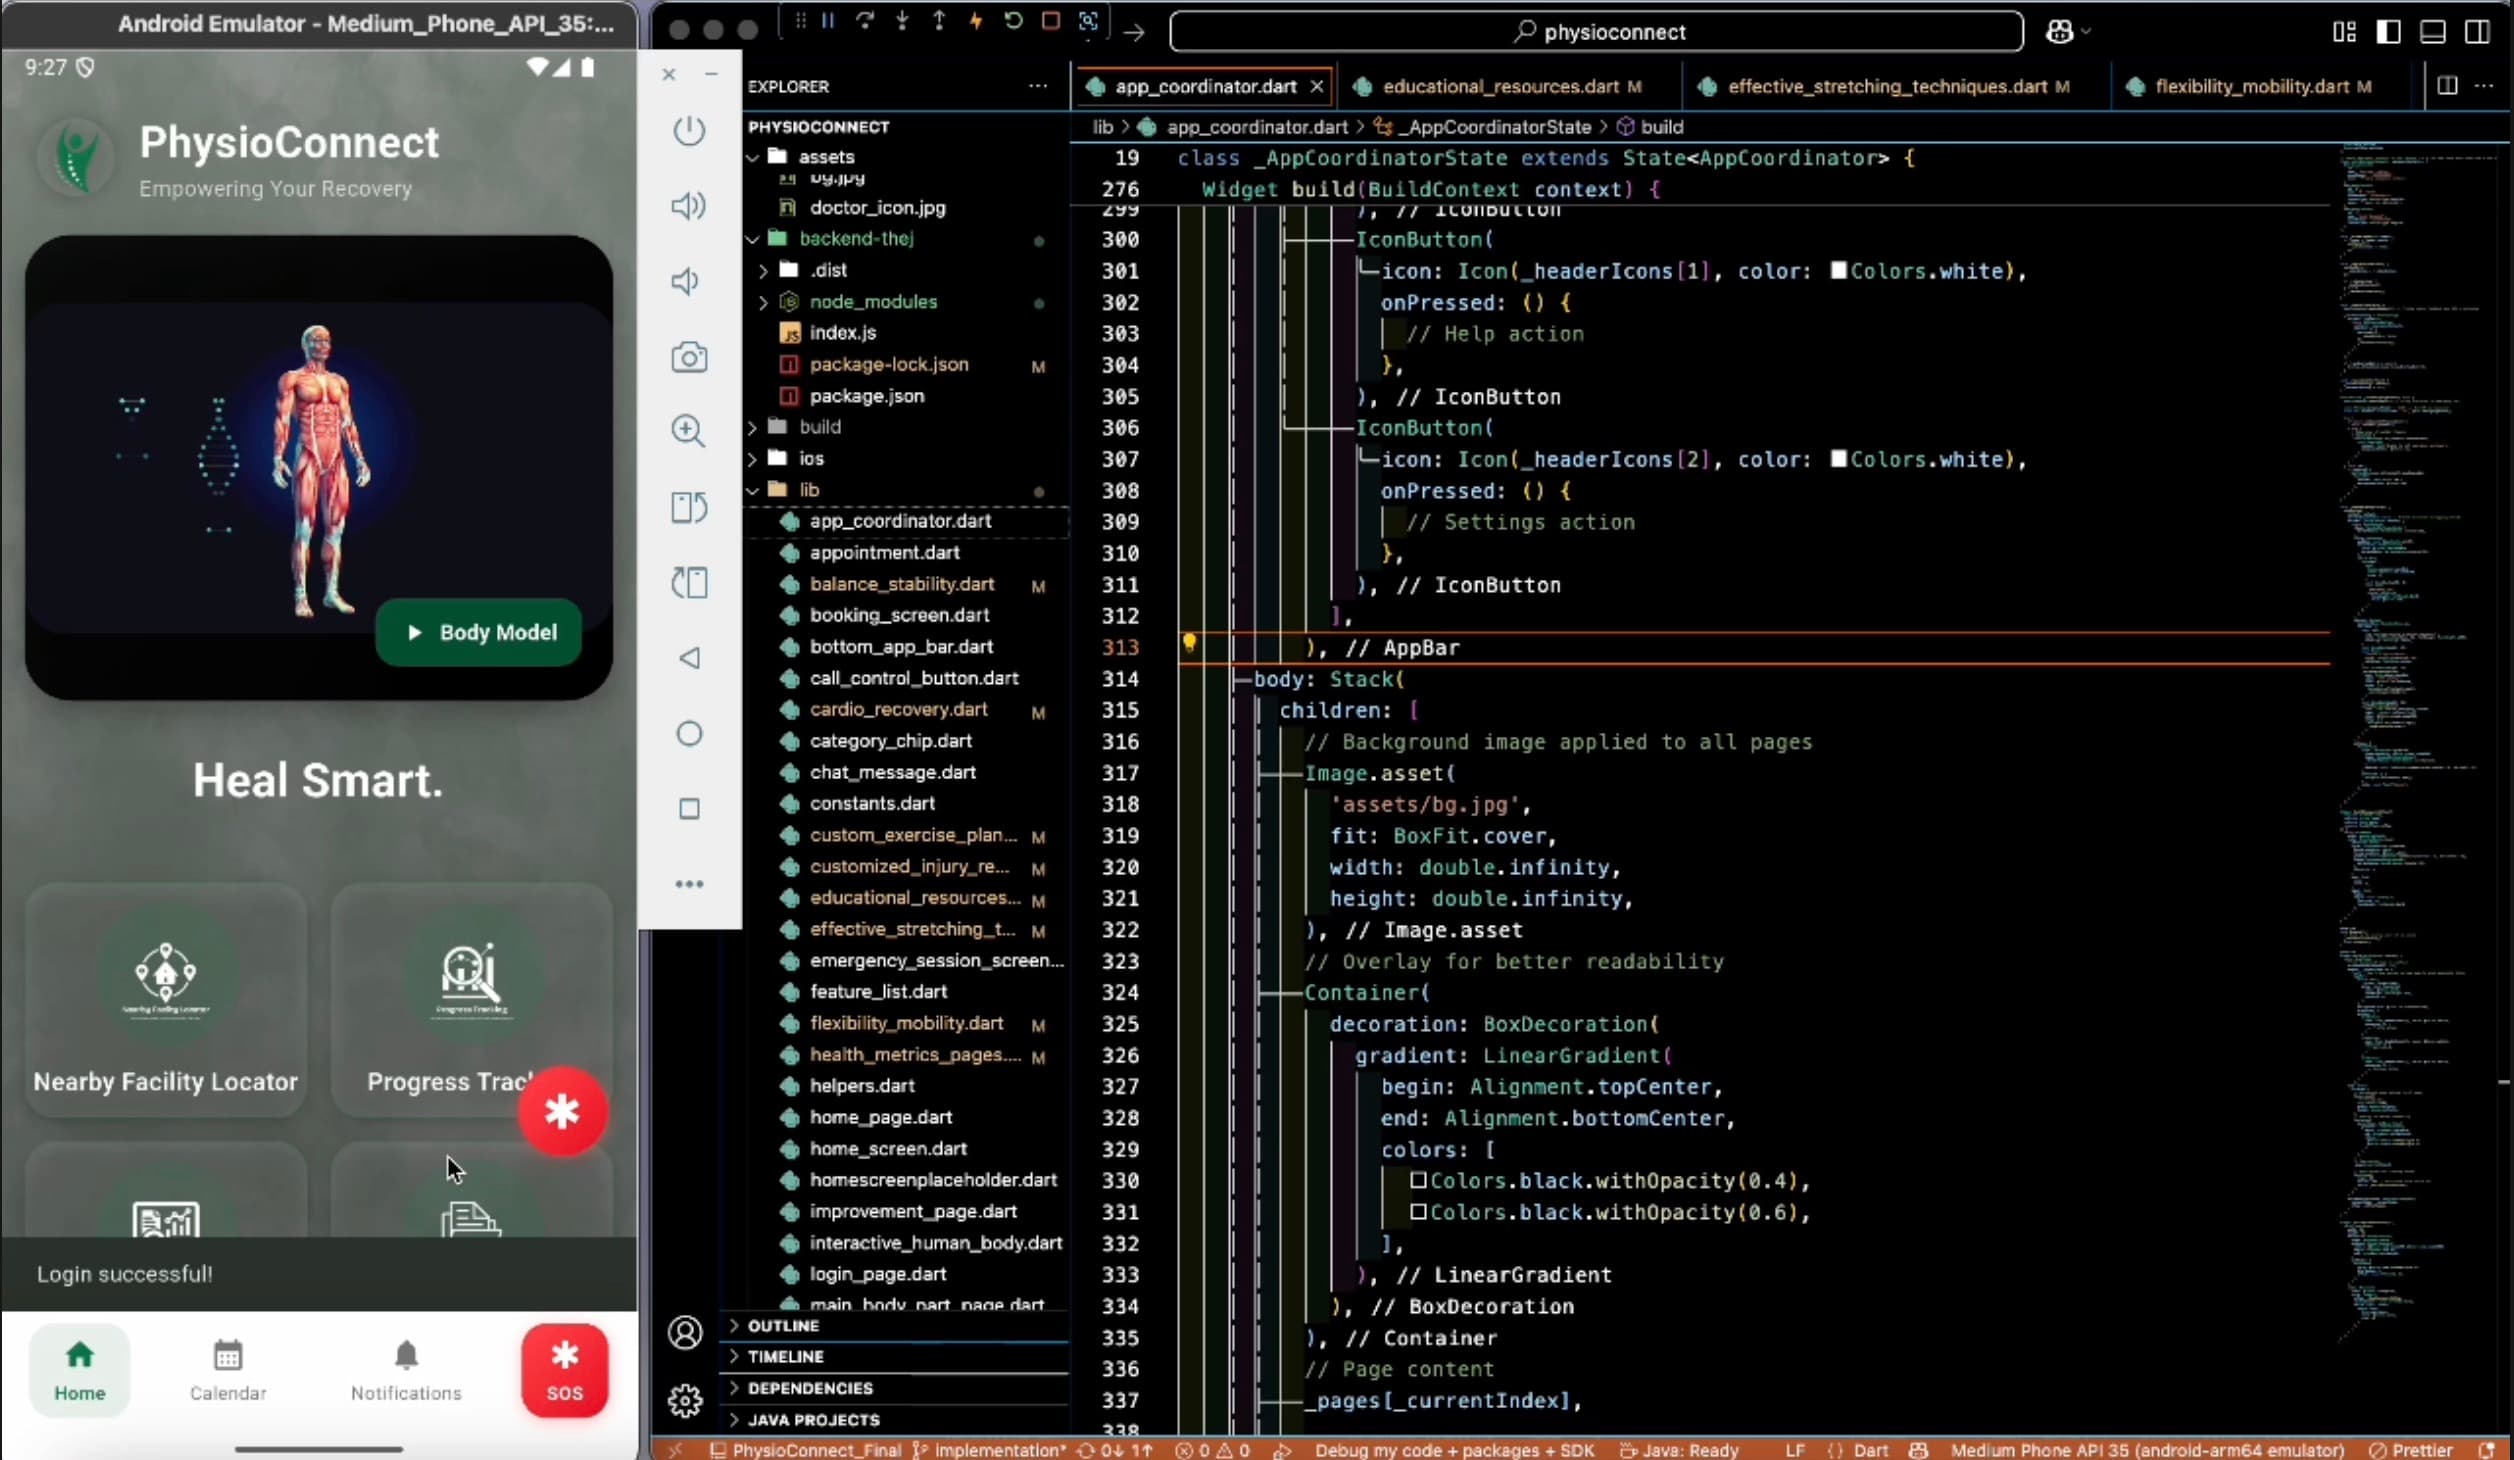
Task: Open the Calendar tab in app
Action: click(228, 1370)
